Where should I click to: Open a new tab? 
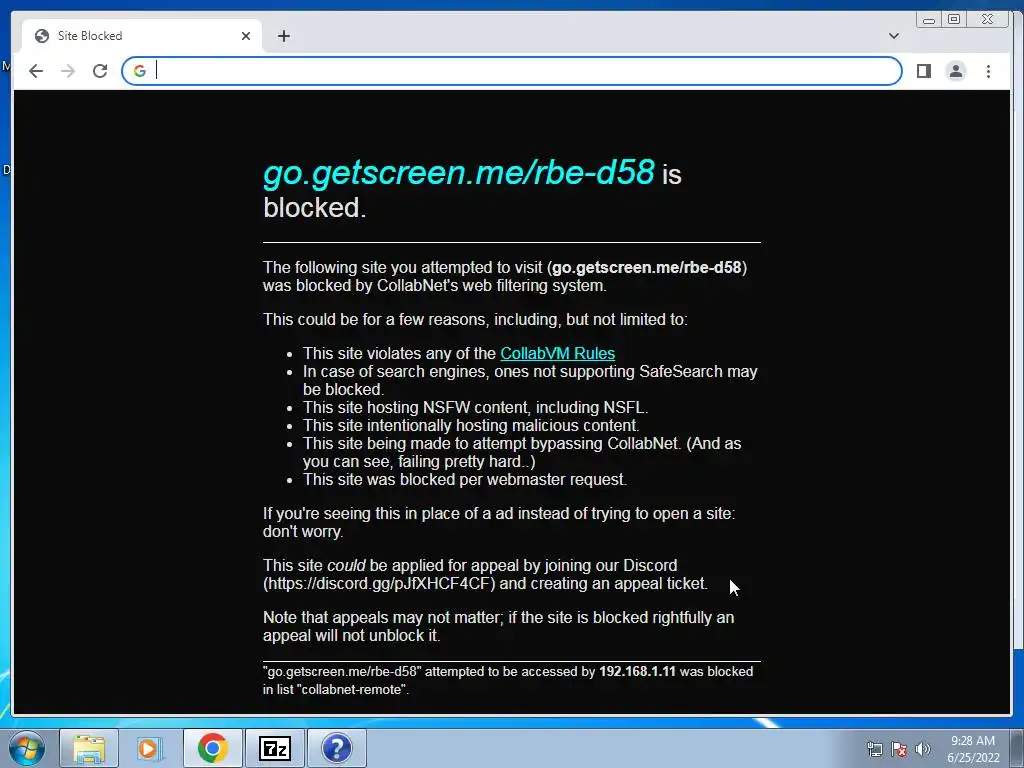283,36
